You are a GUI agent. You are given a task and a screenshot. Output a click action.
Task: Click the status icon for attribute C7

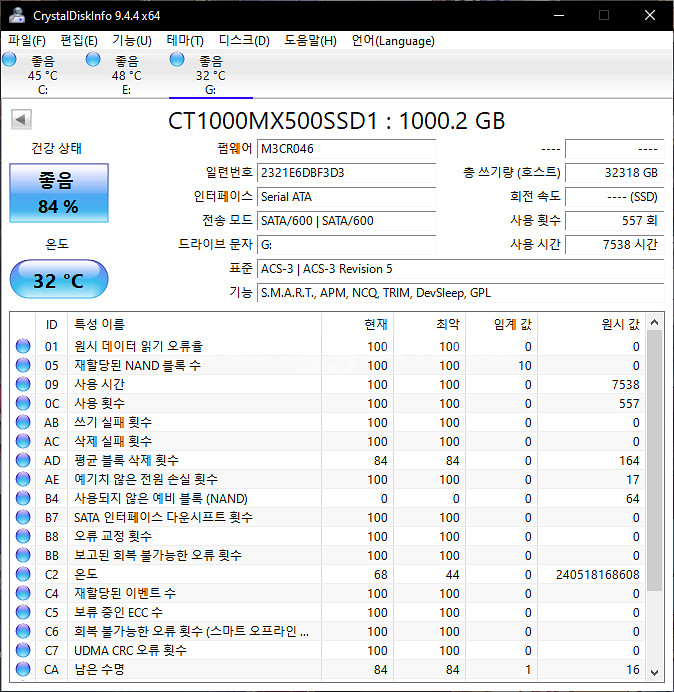point(23,650)
